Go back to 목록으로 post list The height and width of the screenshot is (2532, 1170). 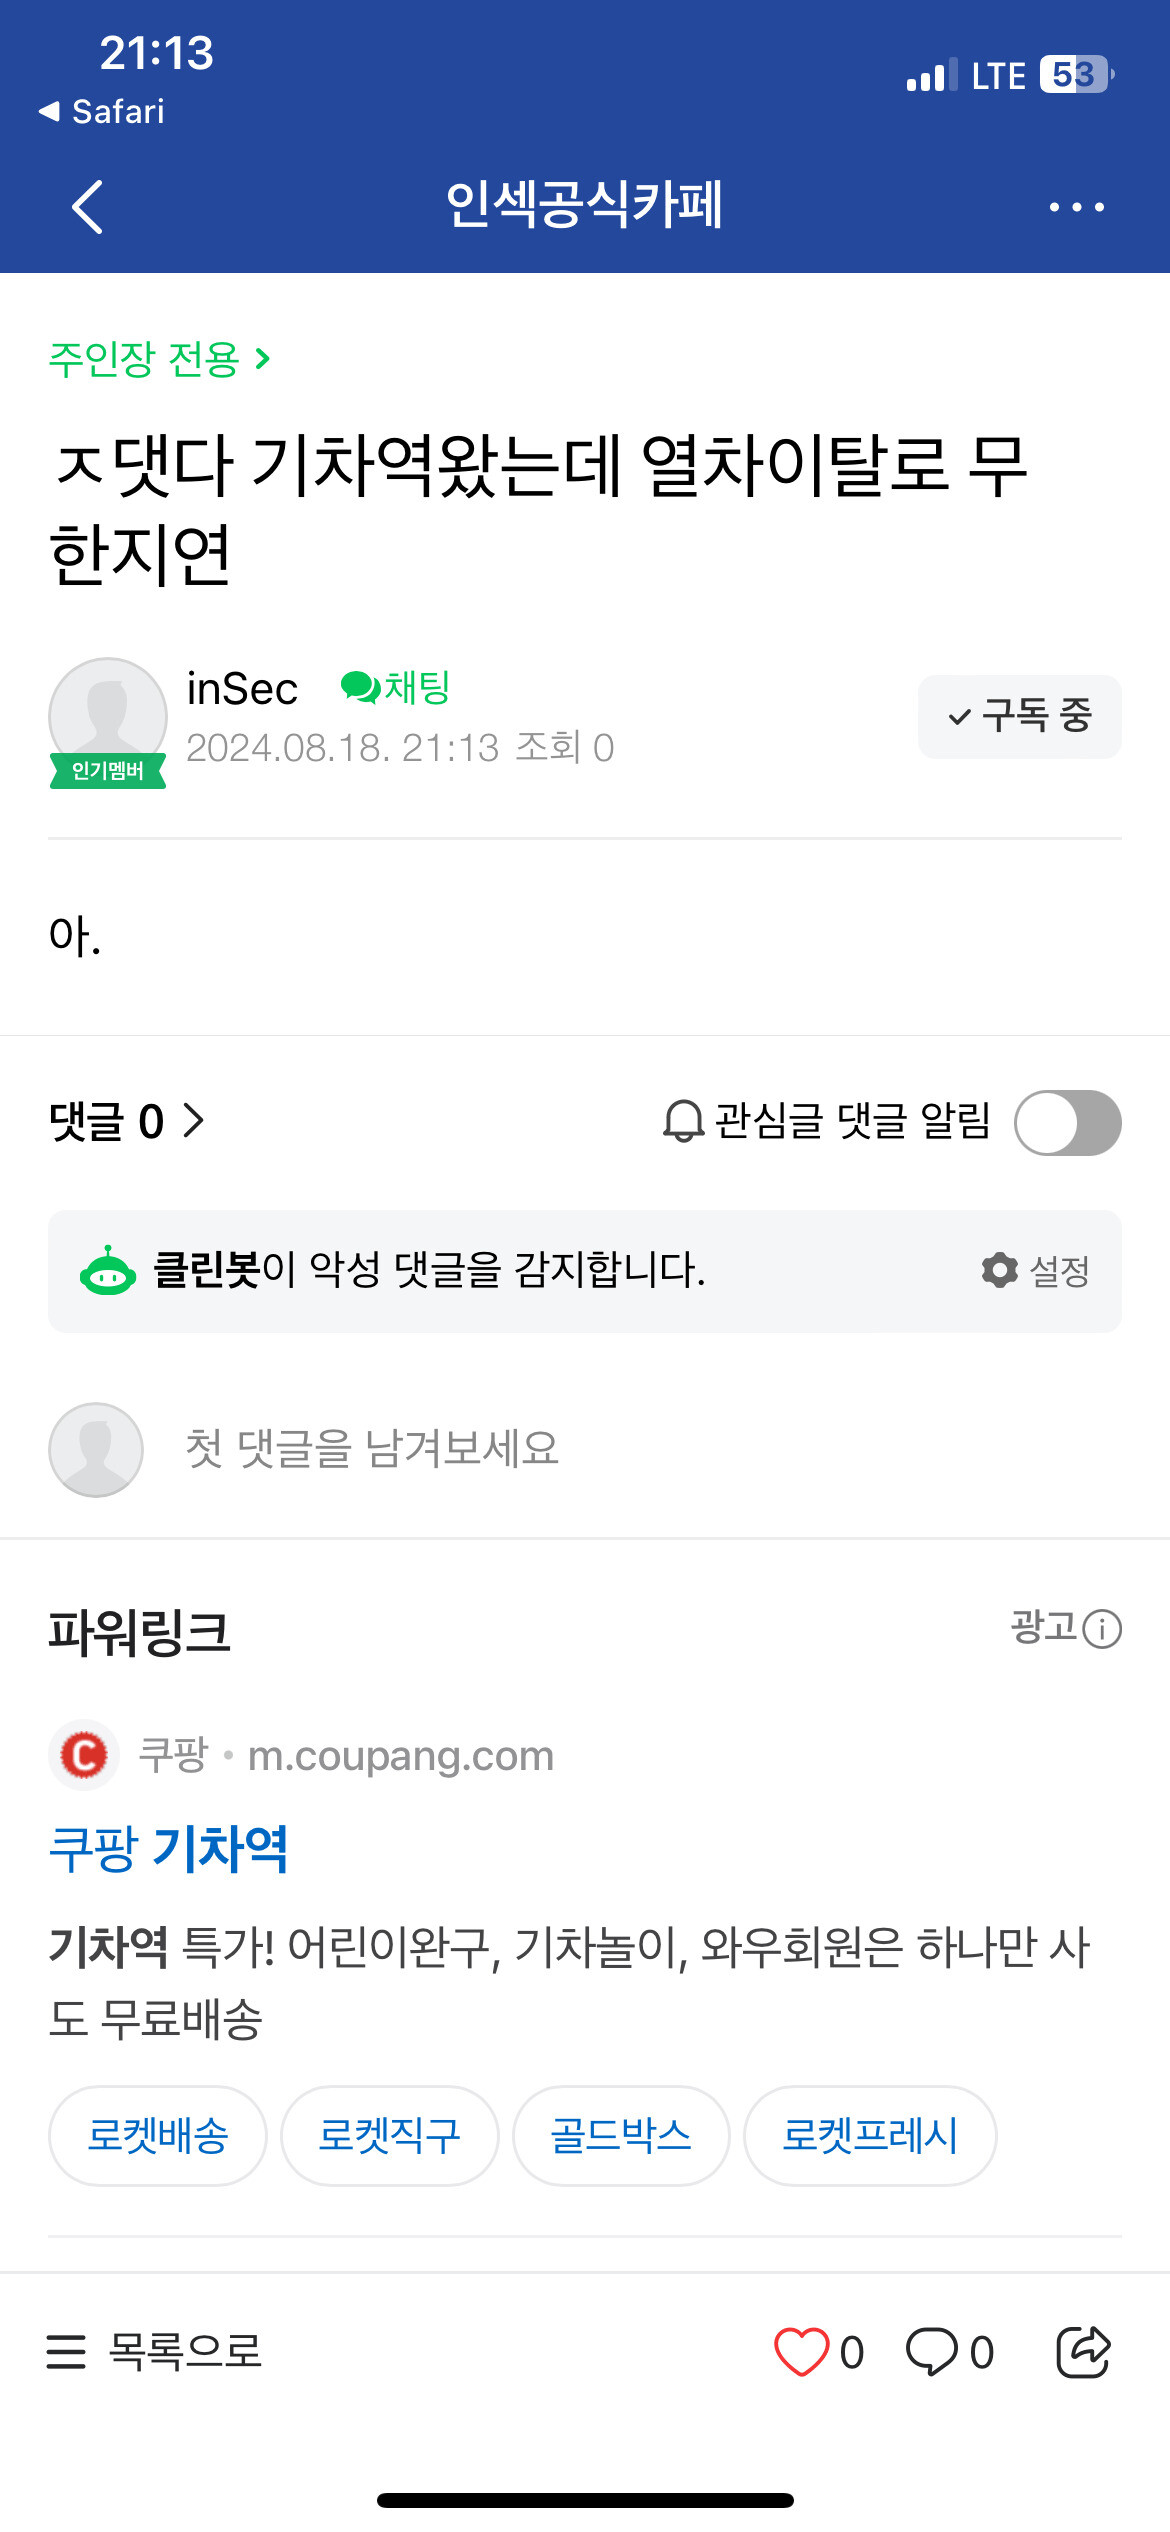[x=155, y=2351]
